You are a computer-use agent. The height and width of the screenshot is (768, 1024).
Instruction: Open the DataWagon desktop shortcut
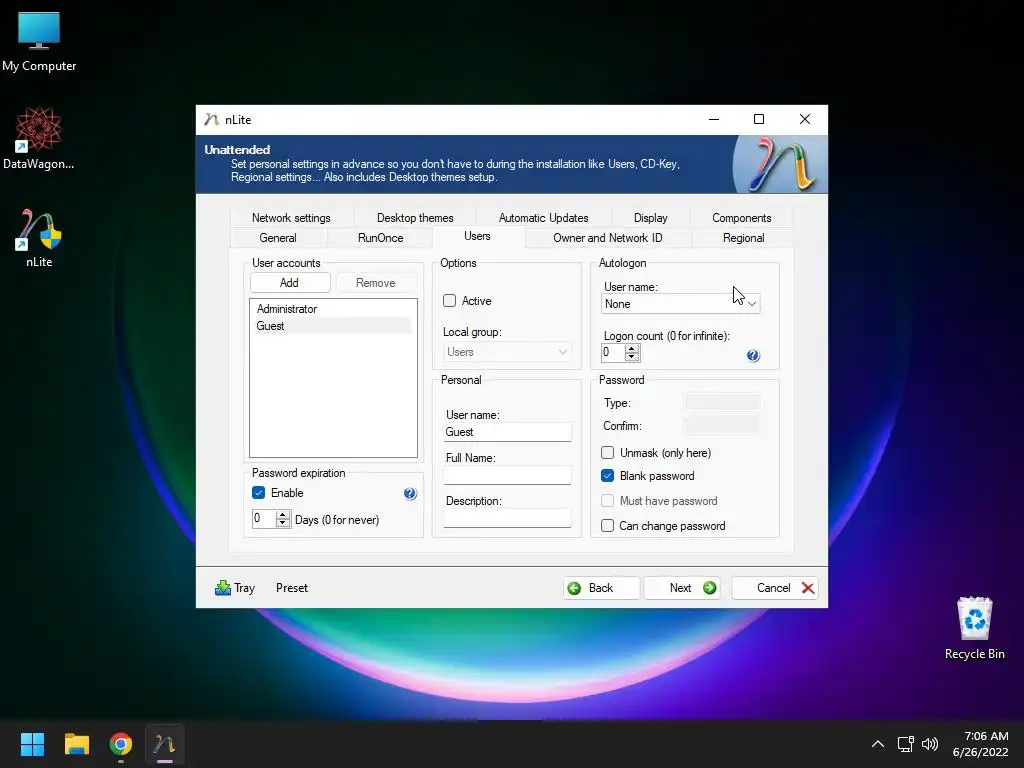click(39, 139)
